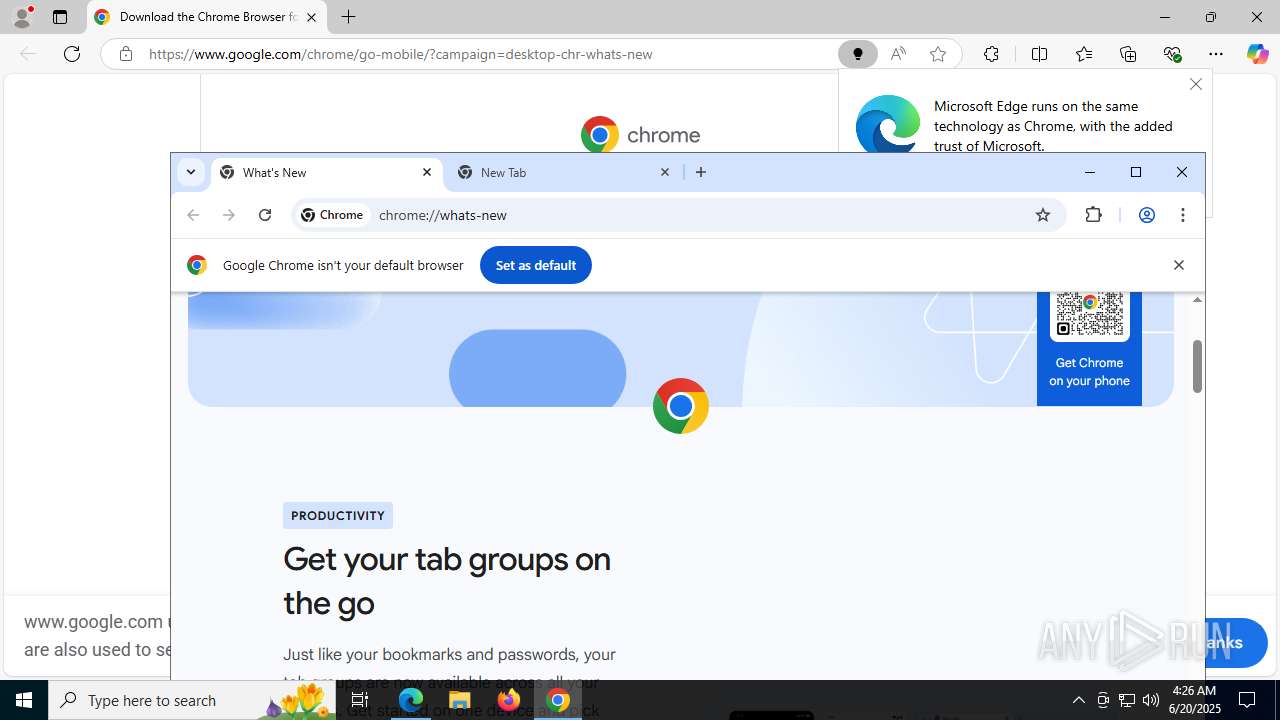Viewport: 1280px width, 720px height.
Task: Switch to the What's New tab in Chrome
Action: click(326, 172)
